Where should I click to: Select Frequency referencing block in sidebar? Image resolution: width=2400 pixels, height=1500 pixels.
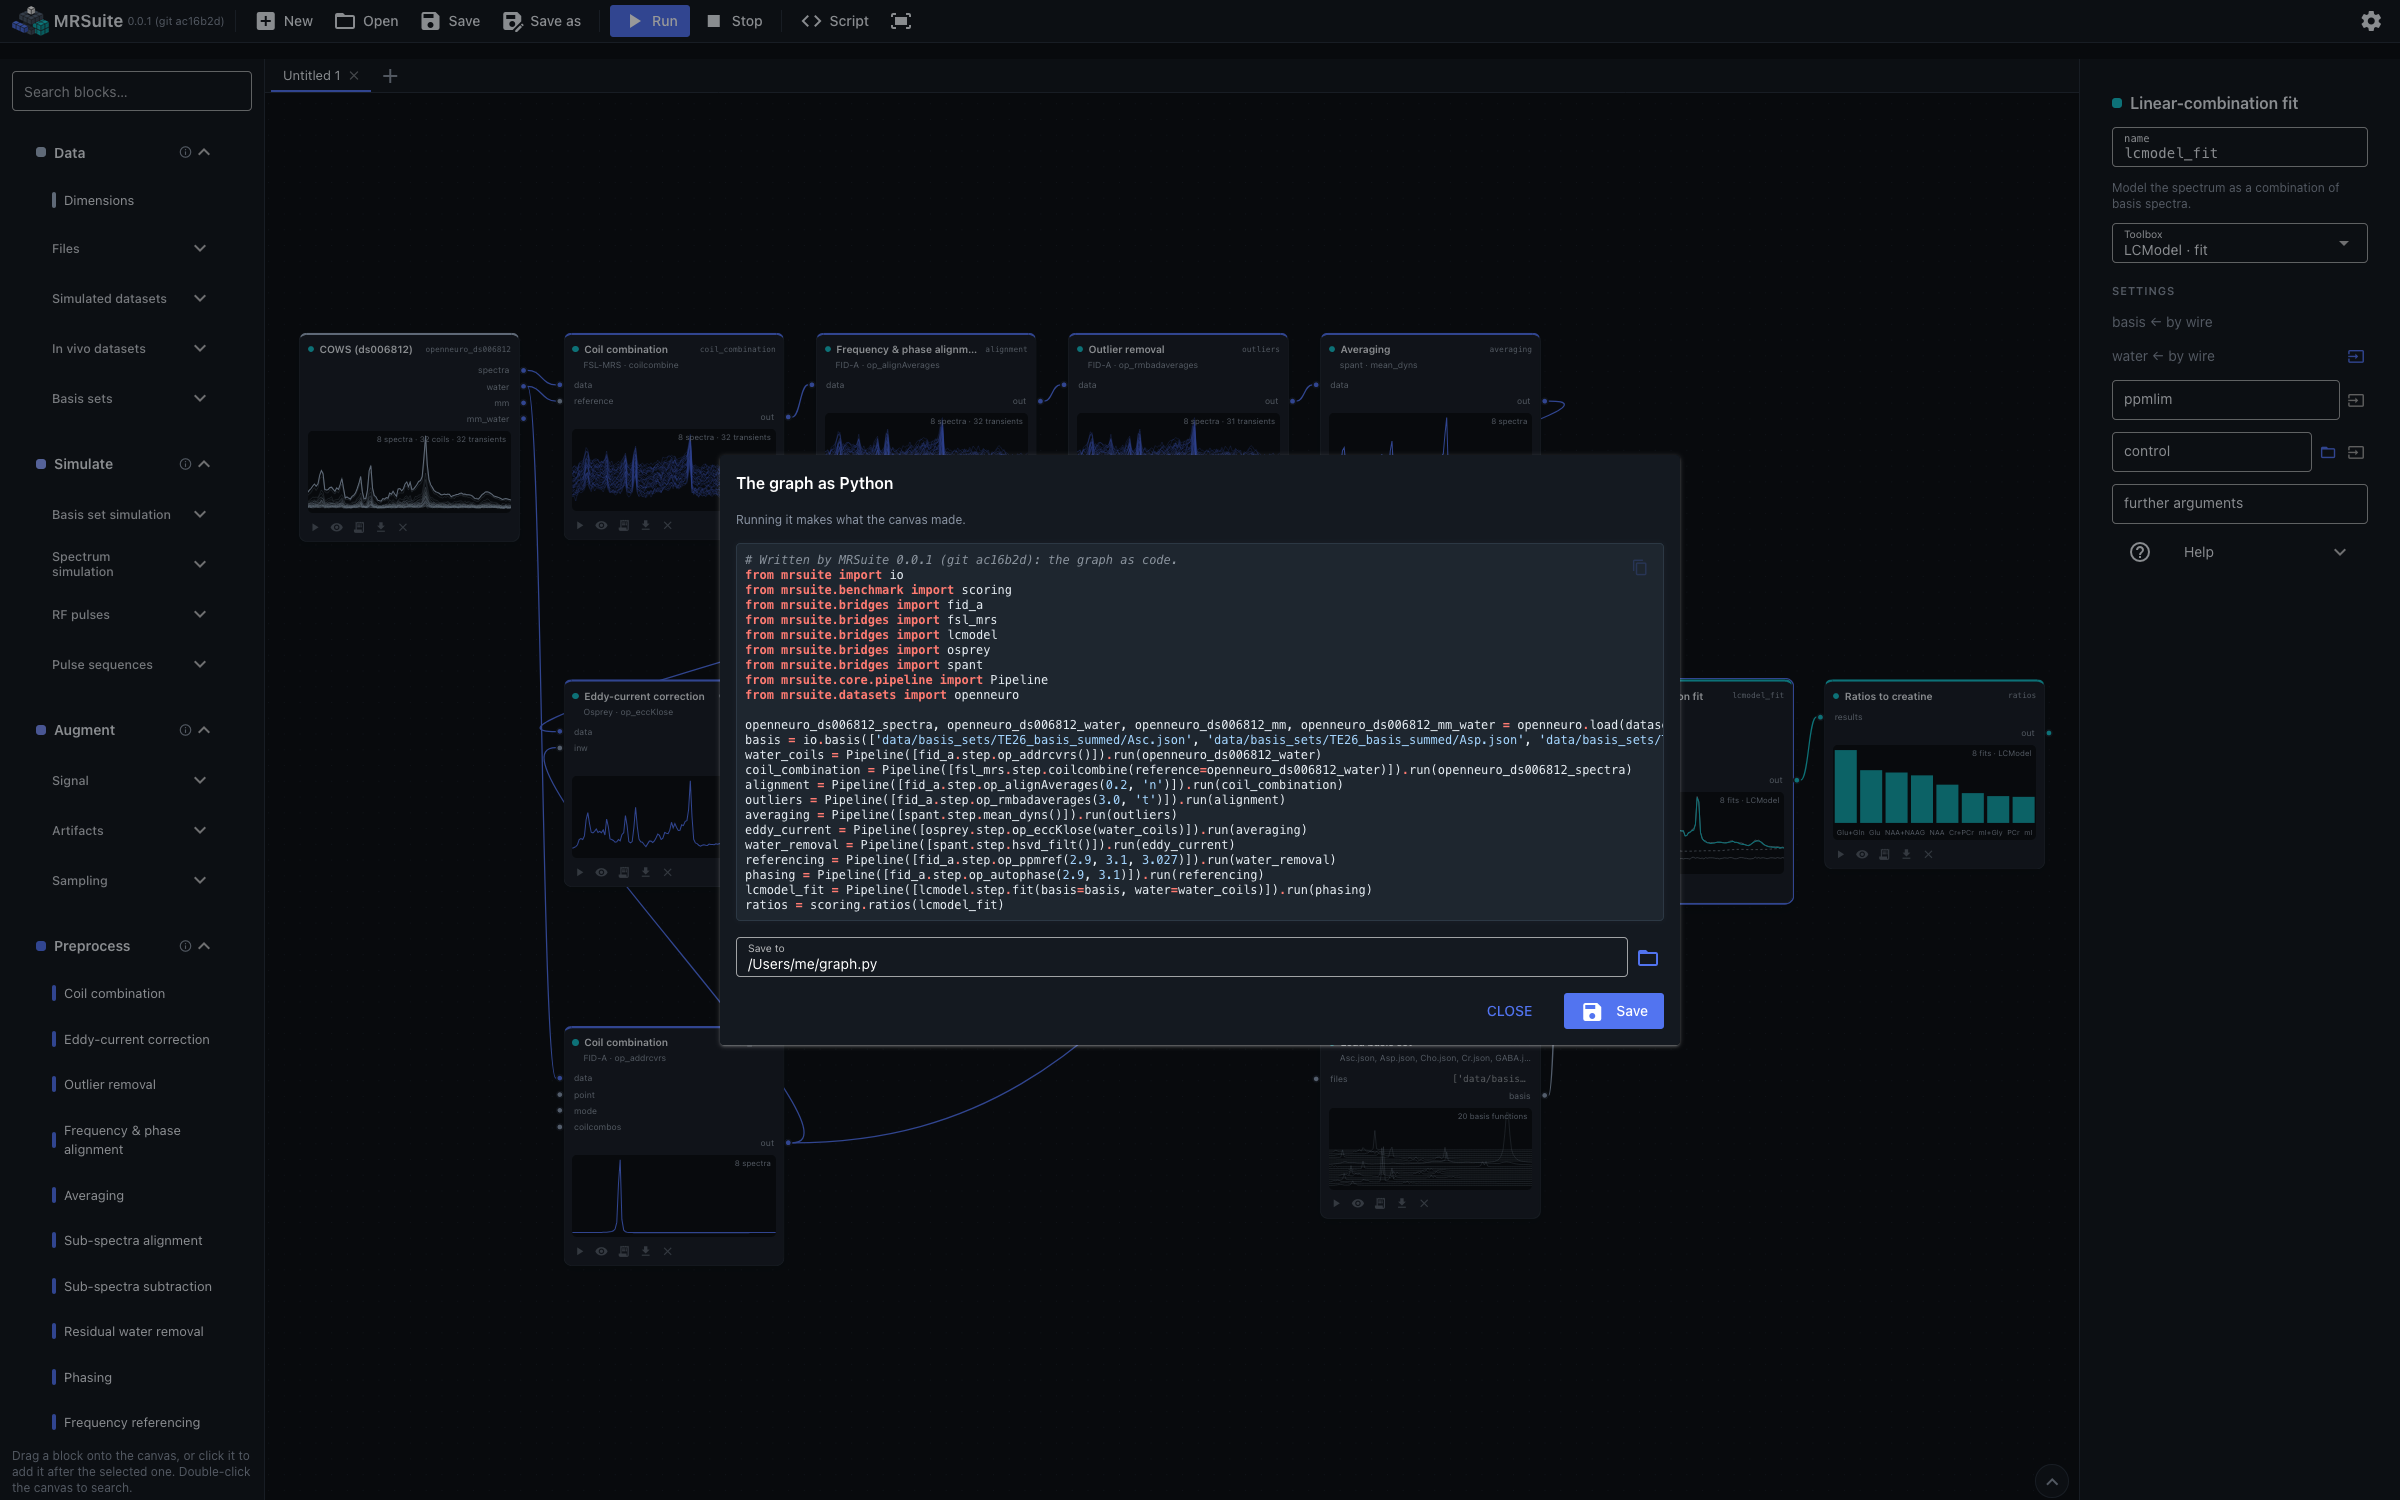coord(130,1423)
